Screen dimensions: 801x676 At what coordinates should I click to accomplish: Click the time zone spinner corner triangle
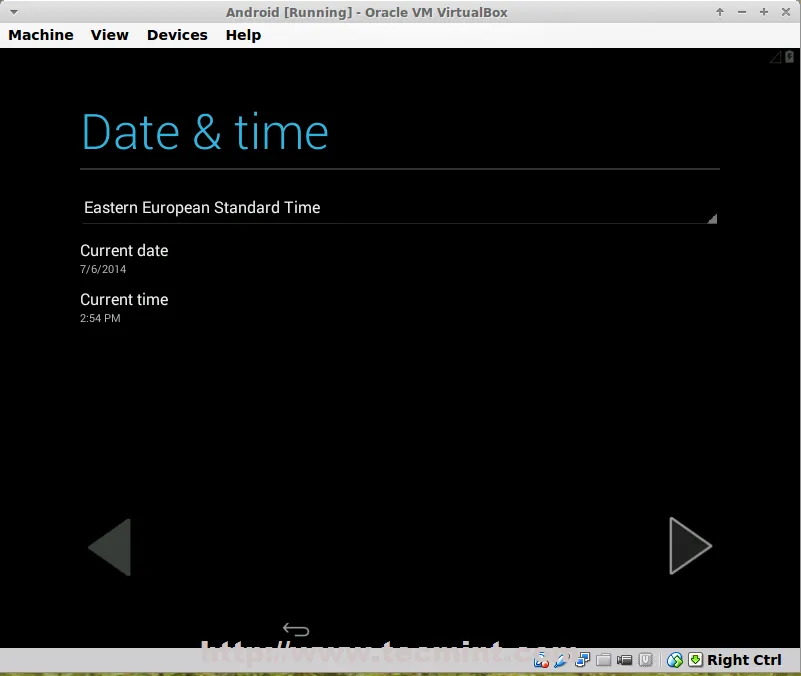[x=712, y=218]
